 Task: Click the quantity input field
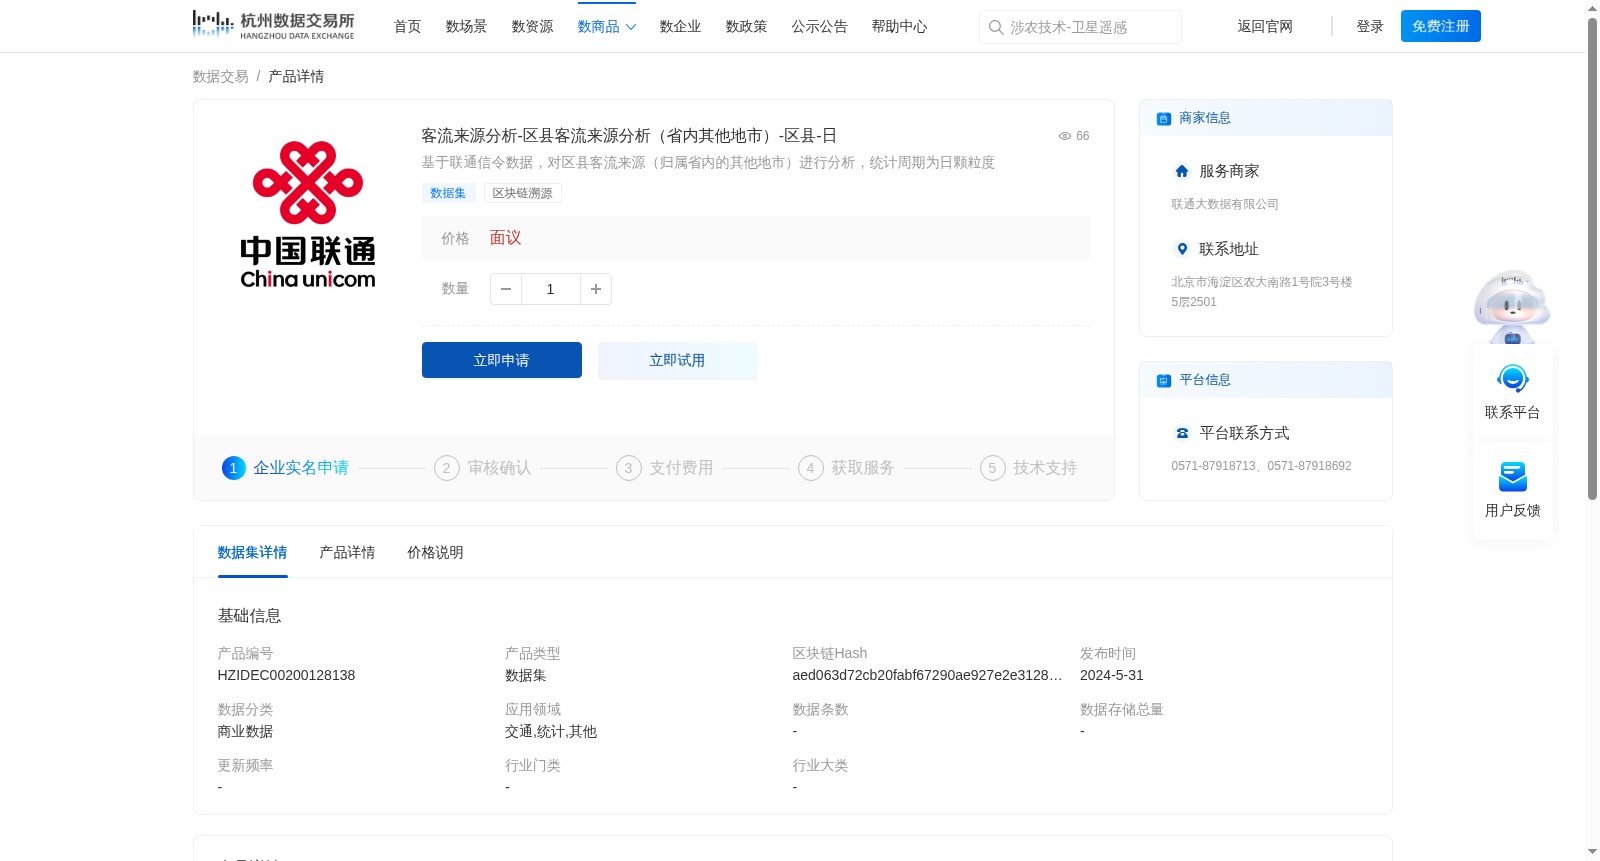click(551, 289)
